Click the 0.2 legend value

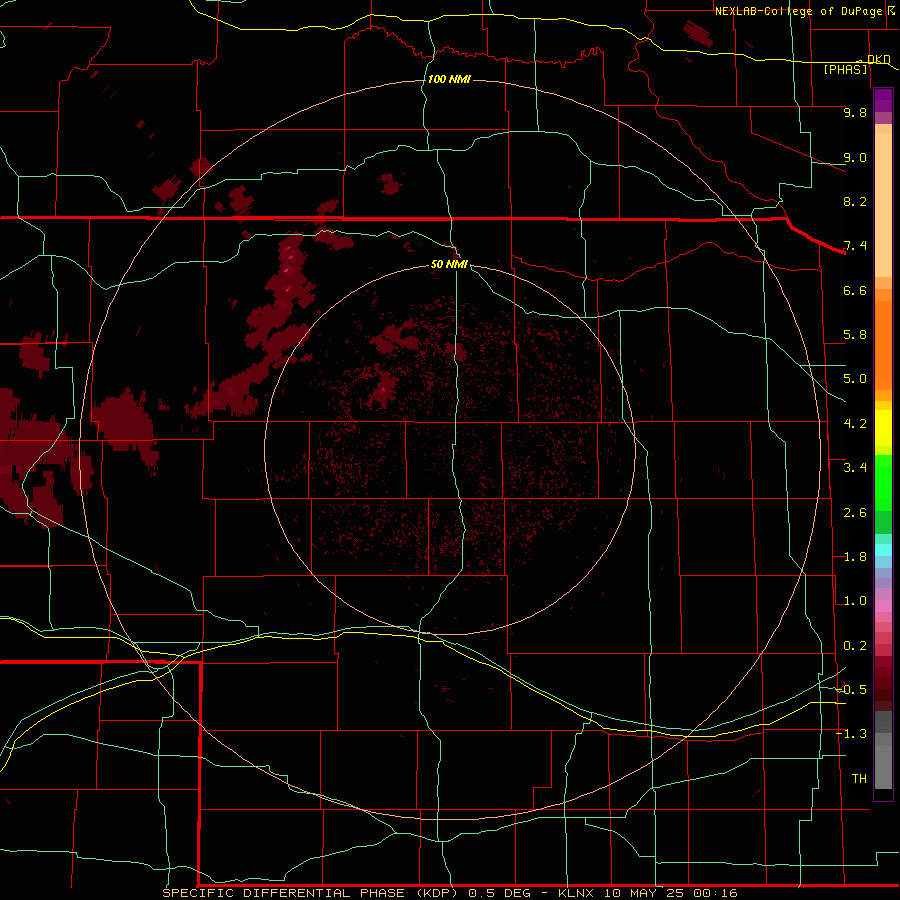click(x=855, y=646)
